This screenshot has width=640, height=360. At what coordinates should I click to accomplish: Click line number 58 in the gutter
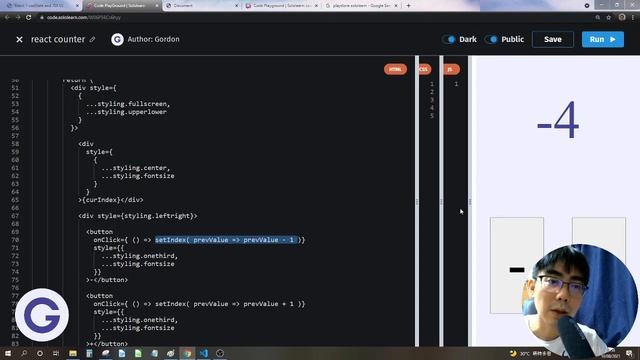(15, 144)
